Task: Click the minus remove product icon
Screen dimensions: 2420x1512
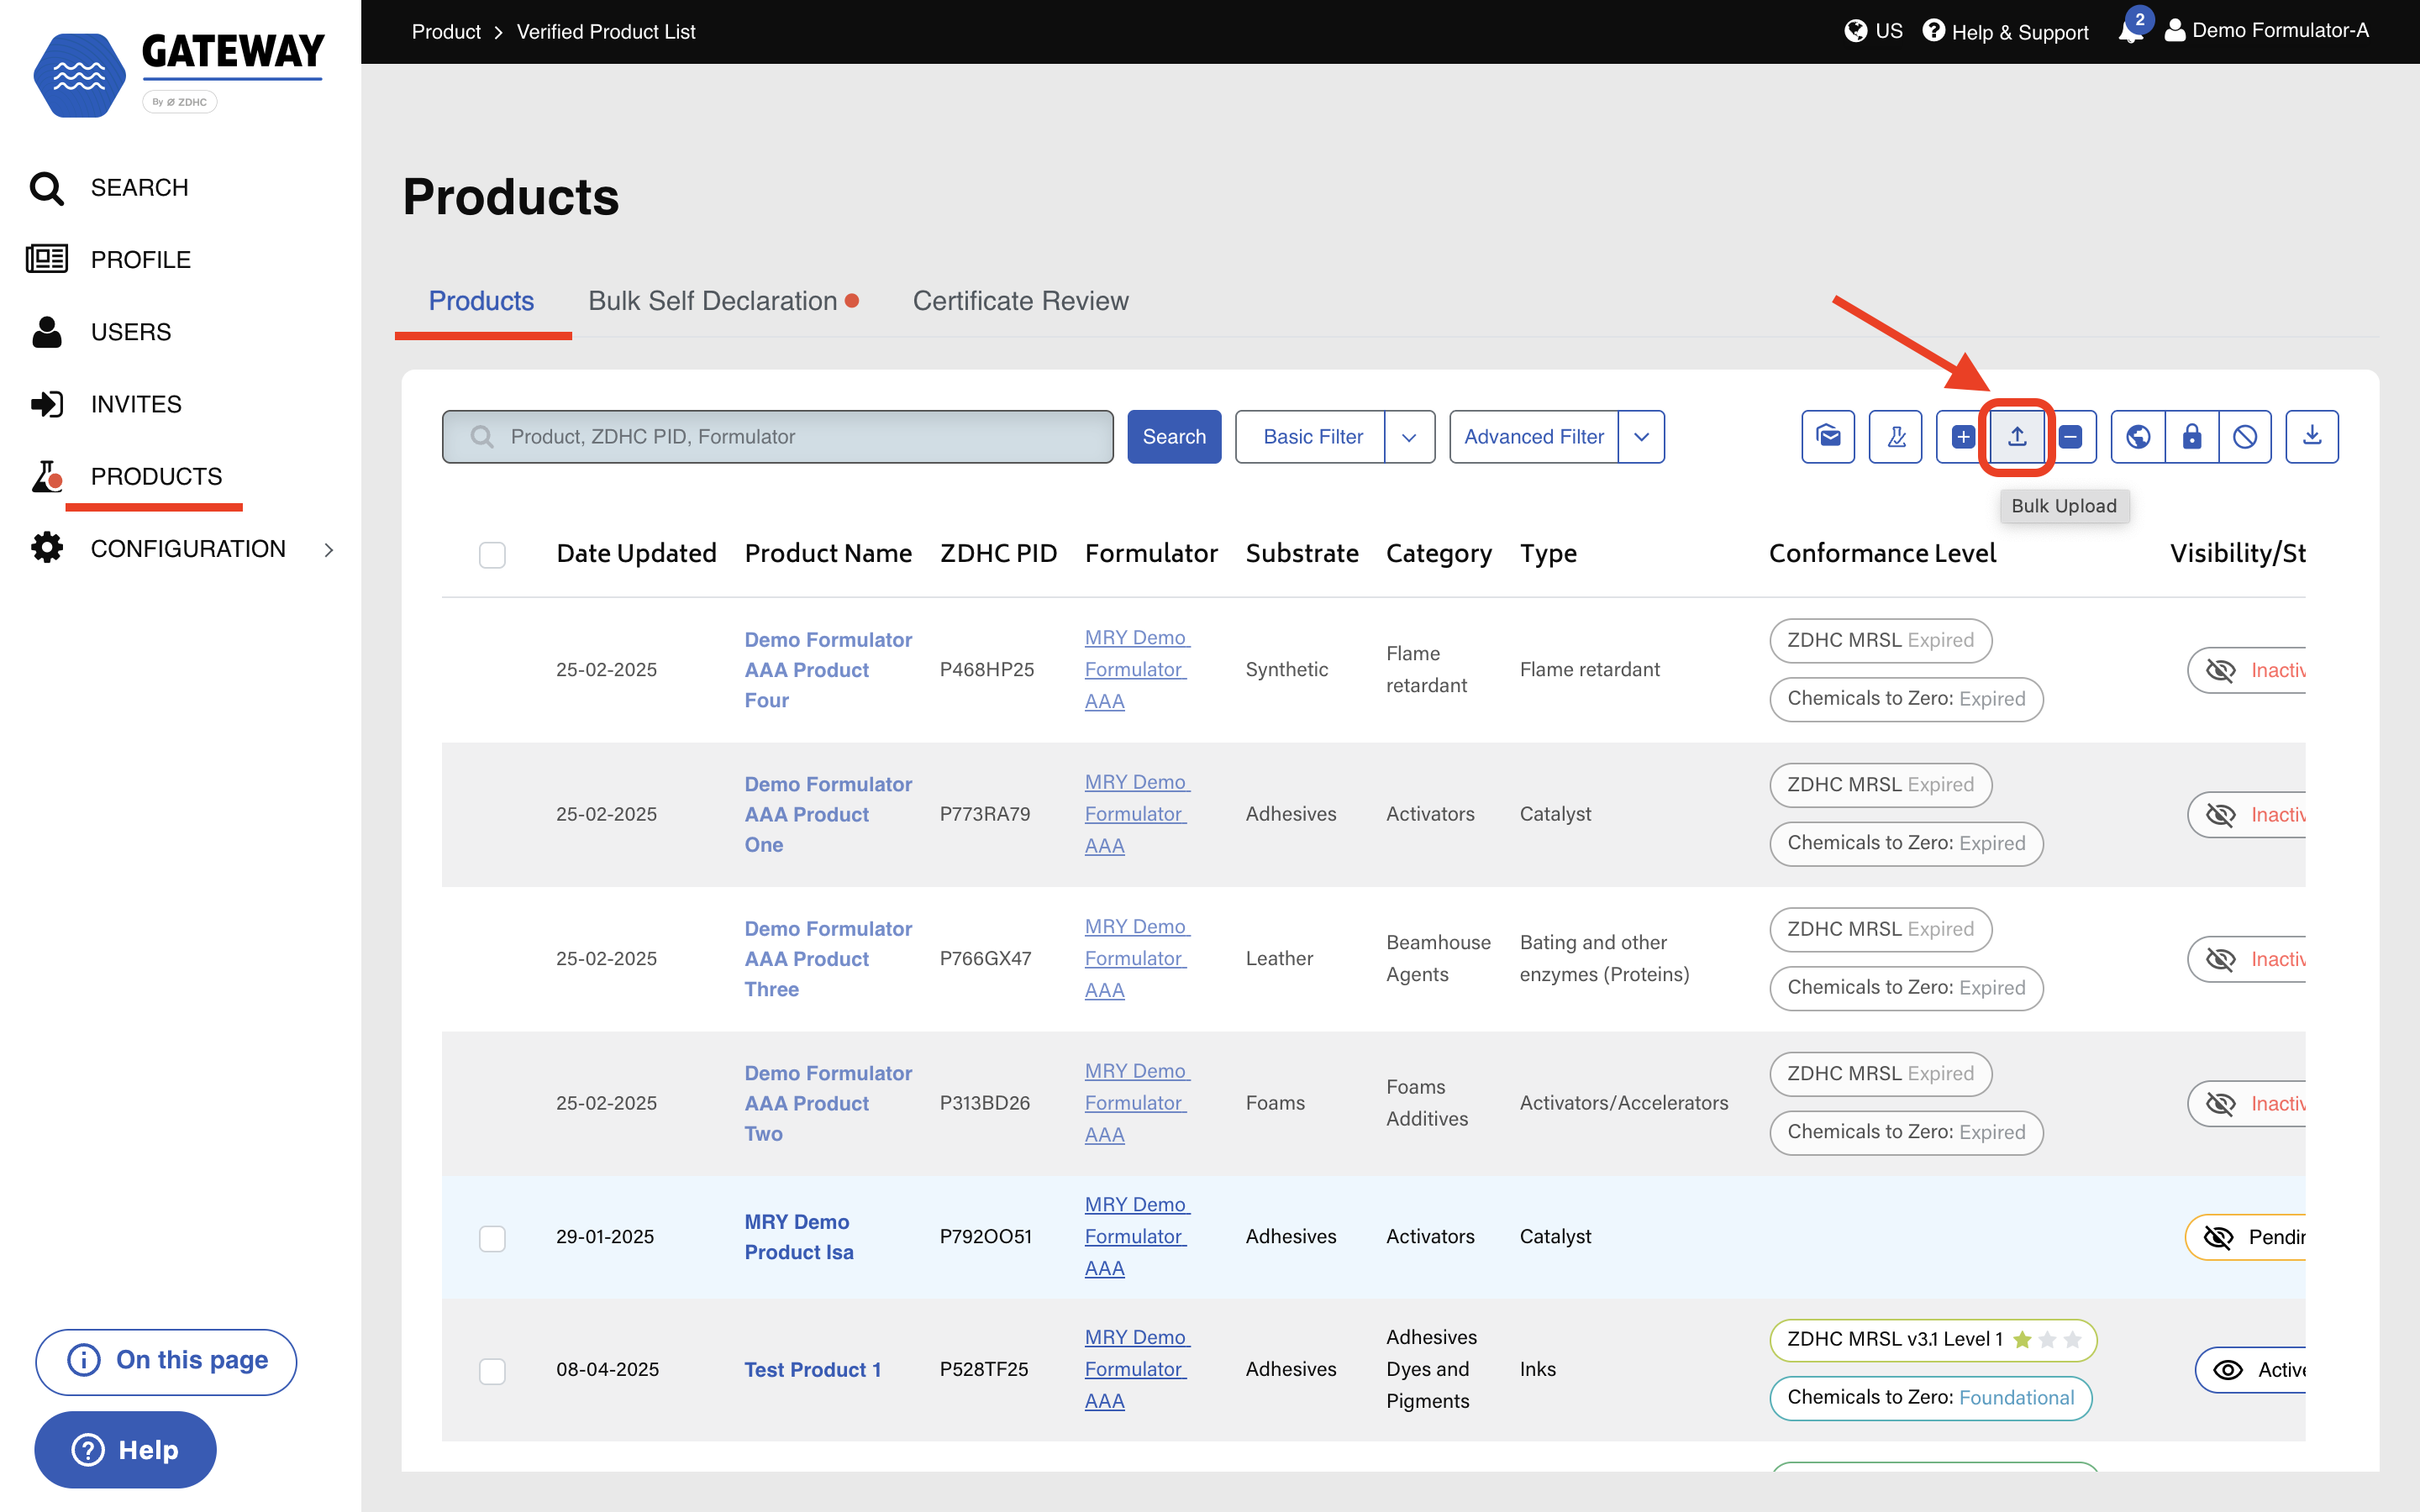Action: [x=2071, y=437]
